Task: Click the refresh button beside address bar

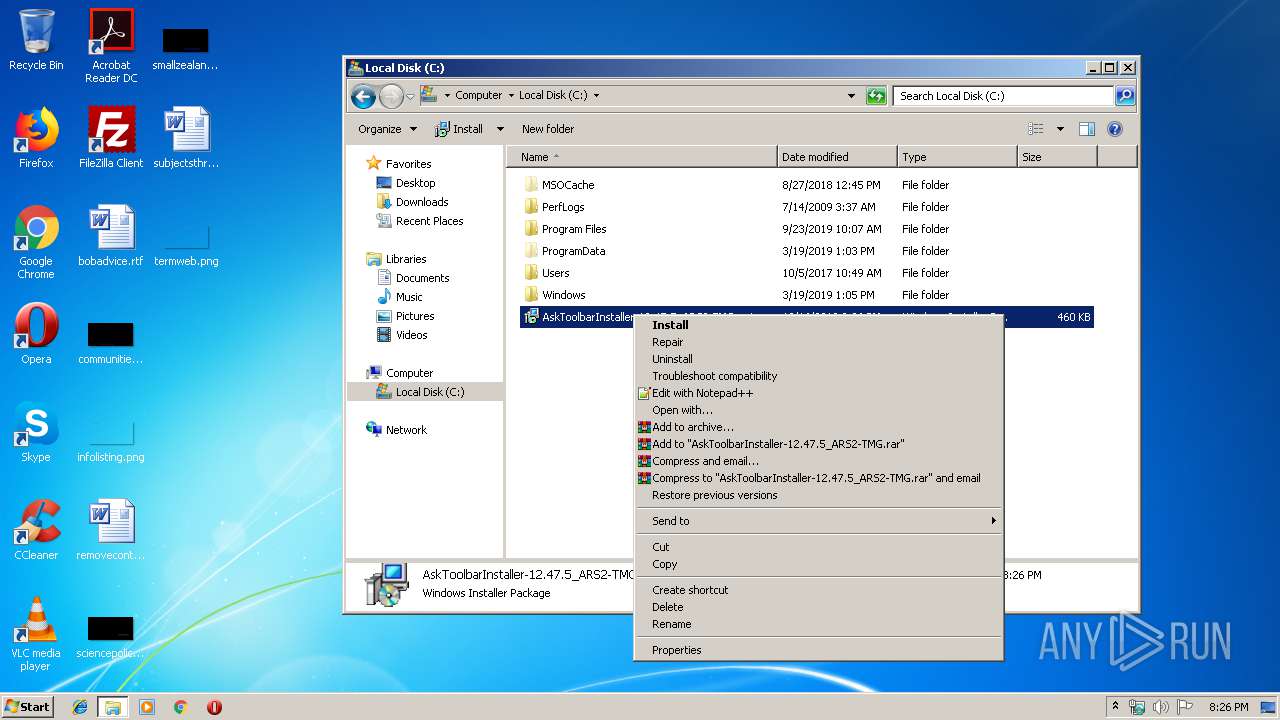Action: point(876,96)
